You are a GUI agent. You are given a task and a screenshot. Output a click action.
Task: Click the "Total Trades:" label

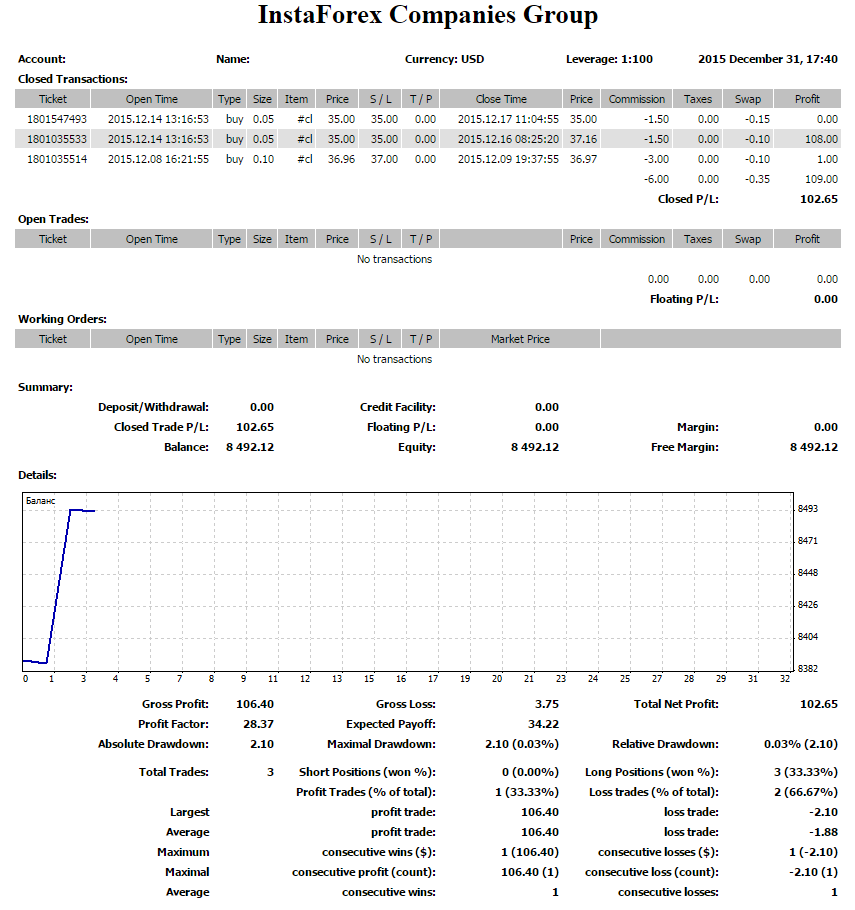click(x=174, y=772)
